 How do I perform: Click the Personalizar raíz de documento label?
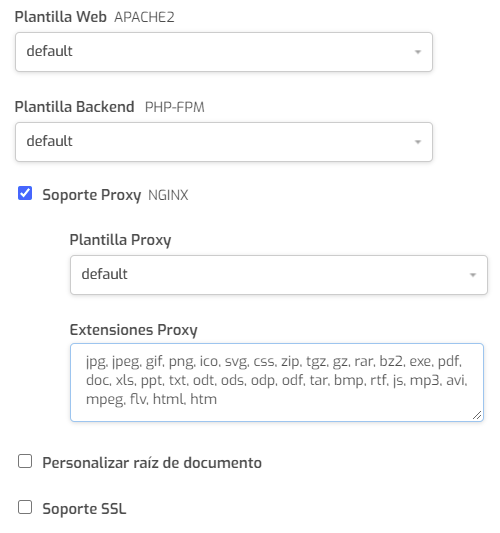pyautogui.click(x=152, y=463)
